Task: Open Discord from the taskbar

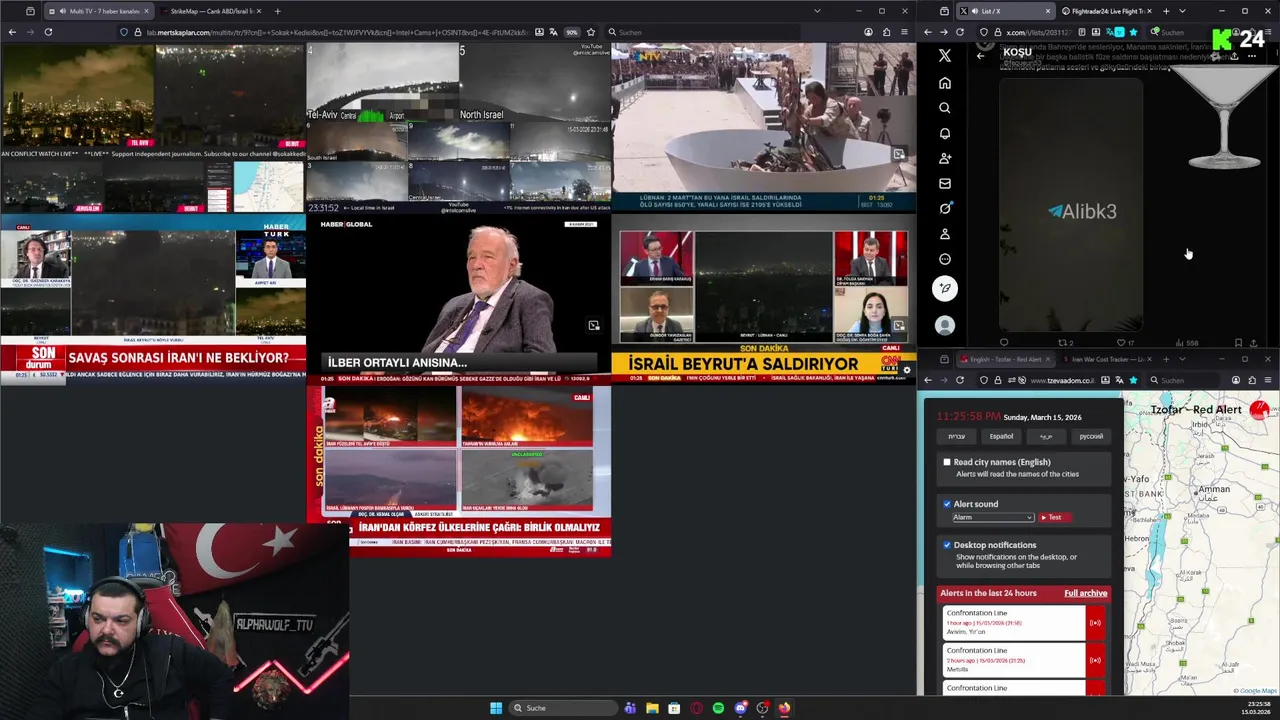Action: coord(740,708)
